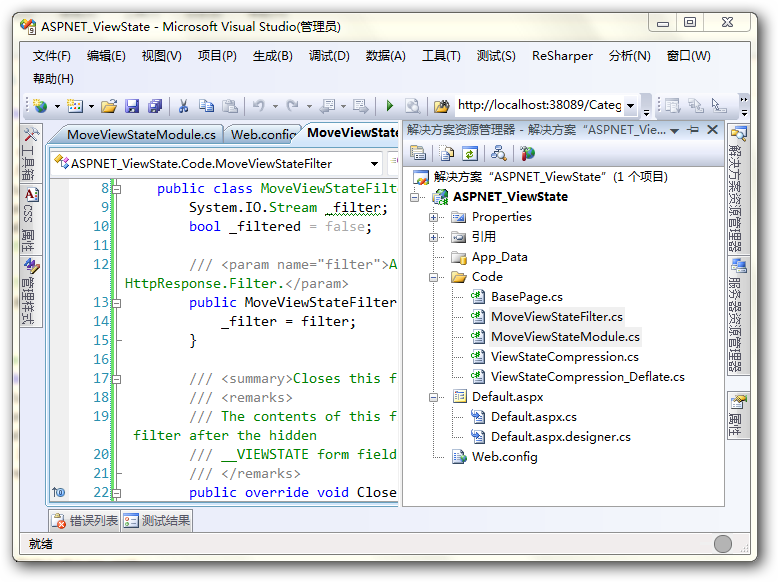Open the 编辑(E) menu
Viewport: 778px width, 582px height.
(106, 56)
